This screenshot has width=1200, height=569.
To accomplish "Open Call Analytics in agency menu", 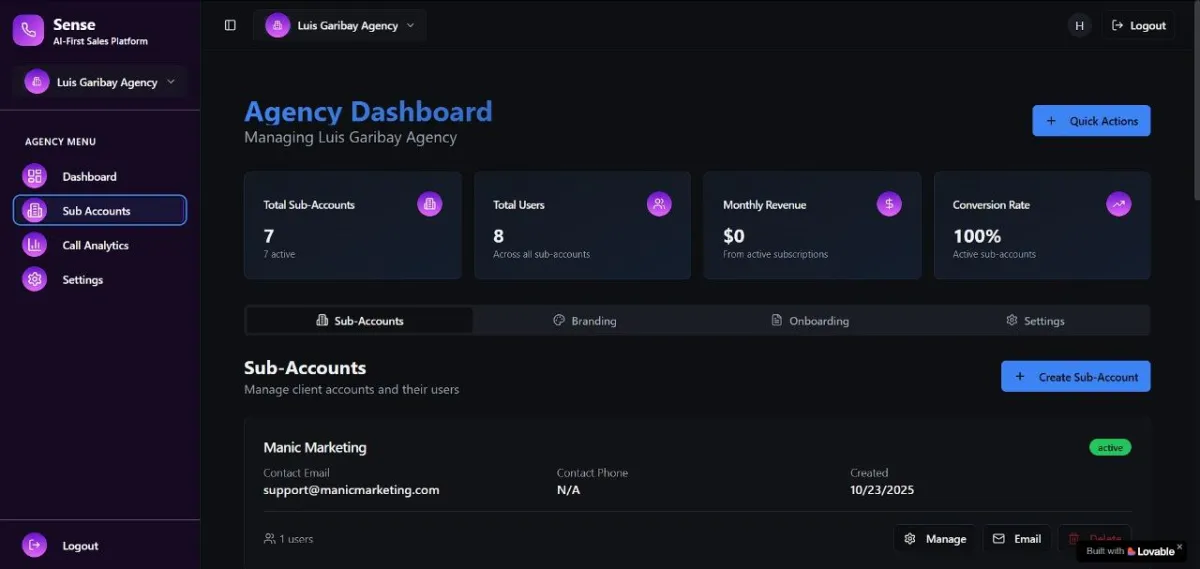I will tap(100, 245).
